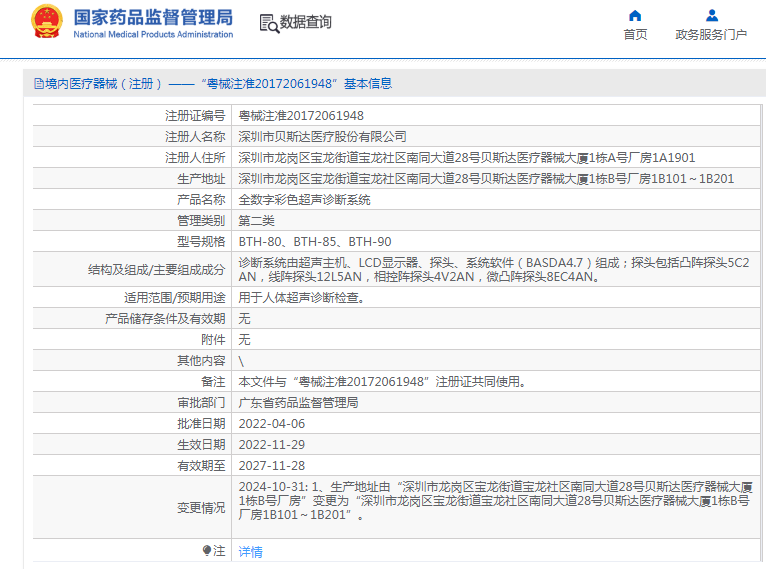Click the 备注 remark text

click(382, 381)
